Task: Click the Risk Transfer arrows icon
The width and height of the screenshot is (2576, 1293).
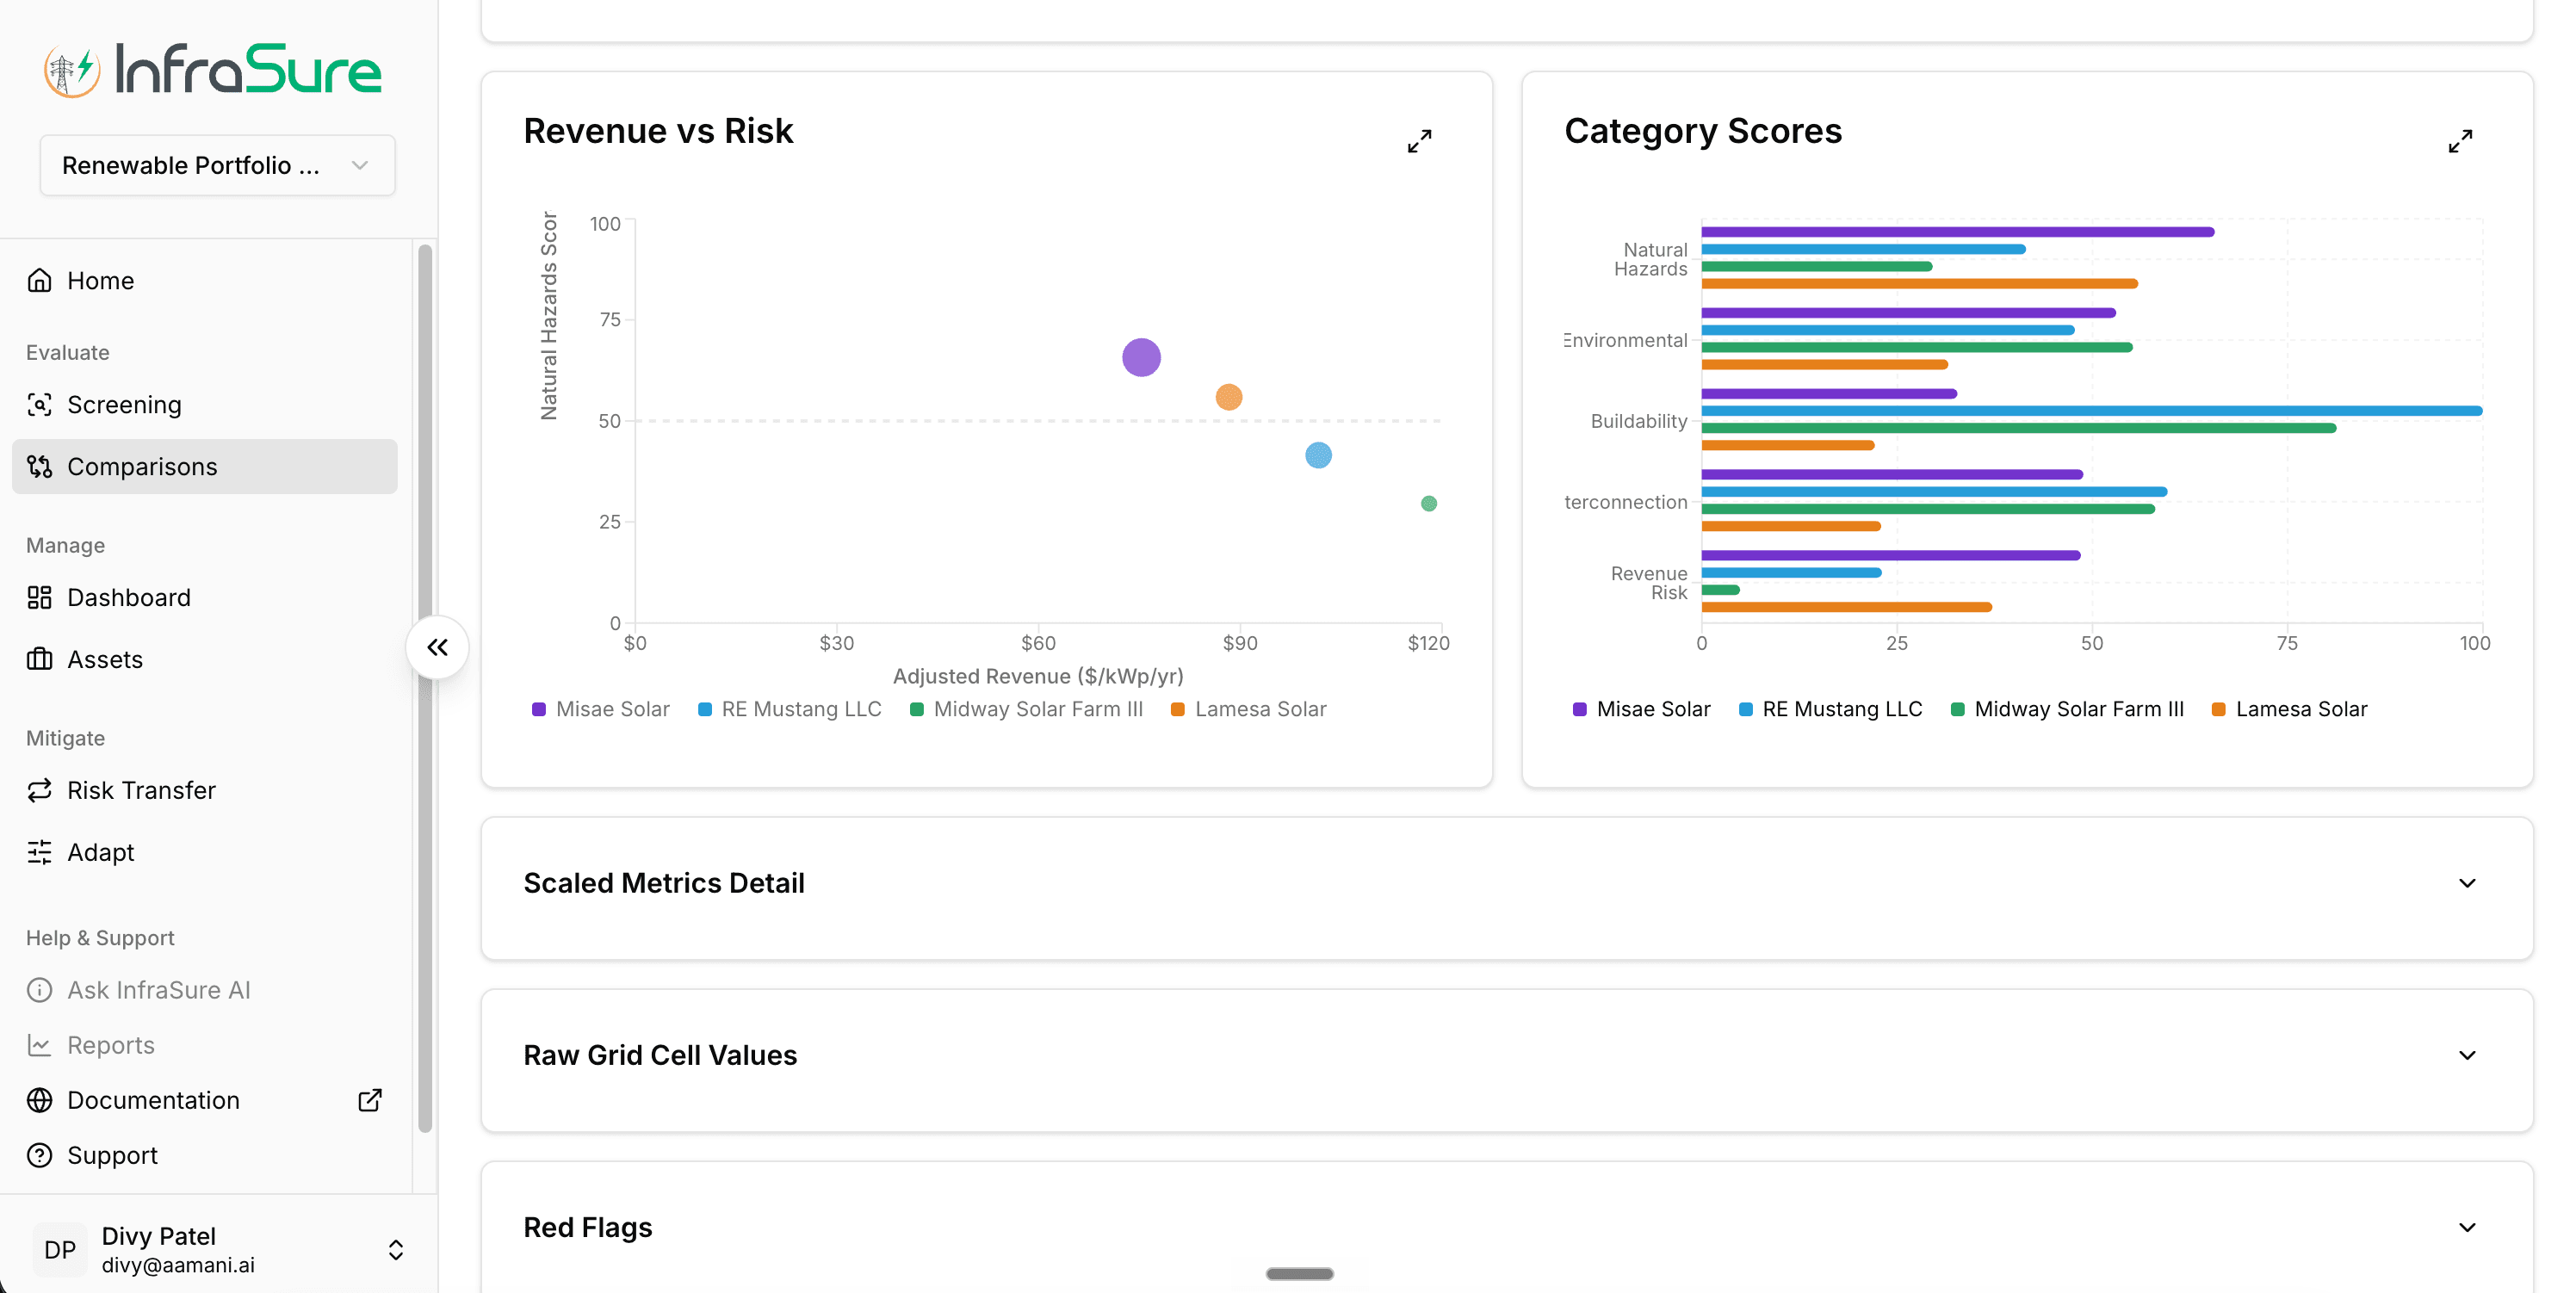Action: (x=39, y=791)
